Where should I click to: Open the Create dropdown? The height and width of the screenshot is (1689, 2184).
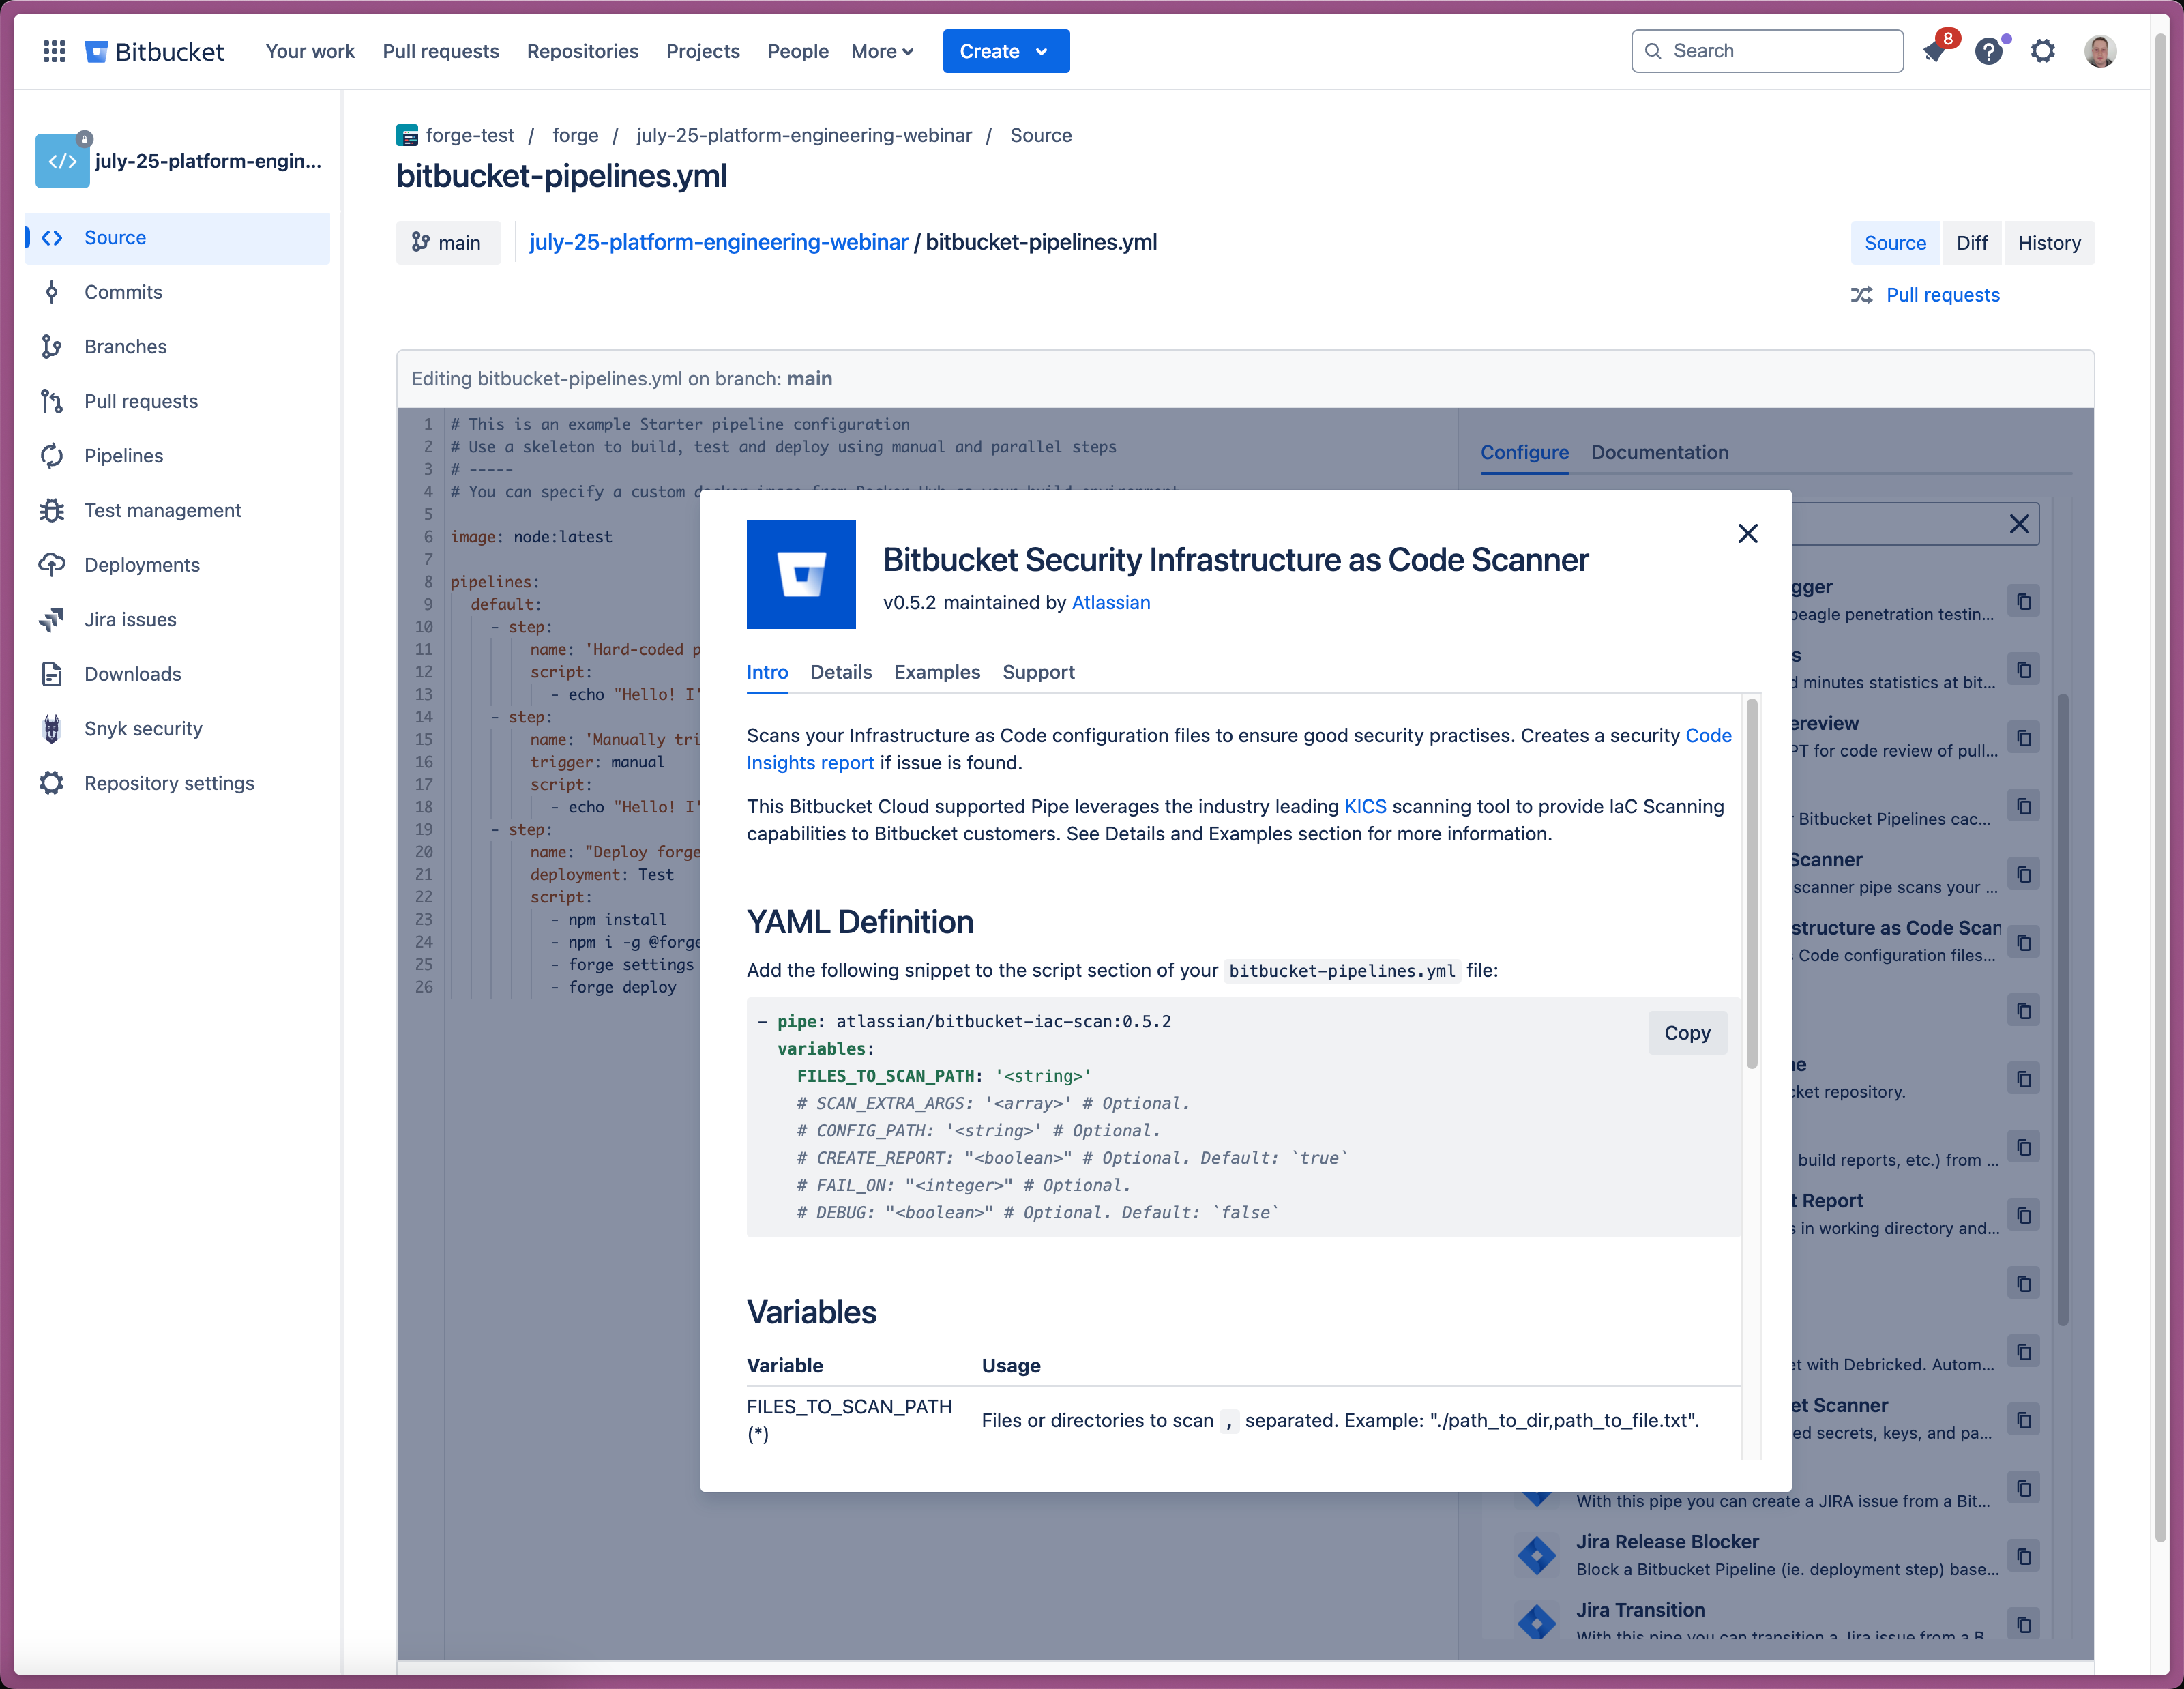coord(1005,51)
